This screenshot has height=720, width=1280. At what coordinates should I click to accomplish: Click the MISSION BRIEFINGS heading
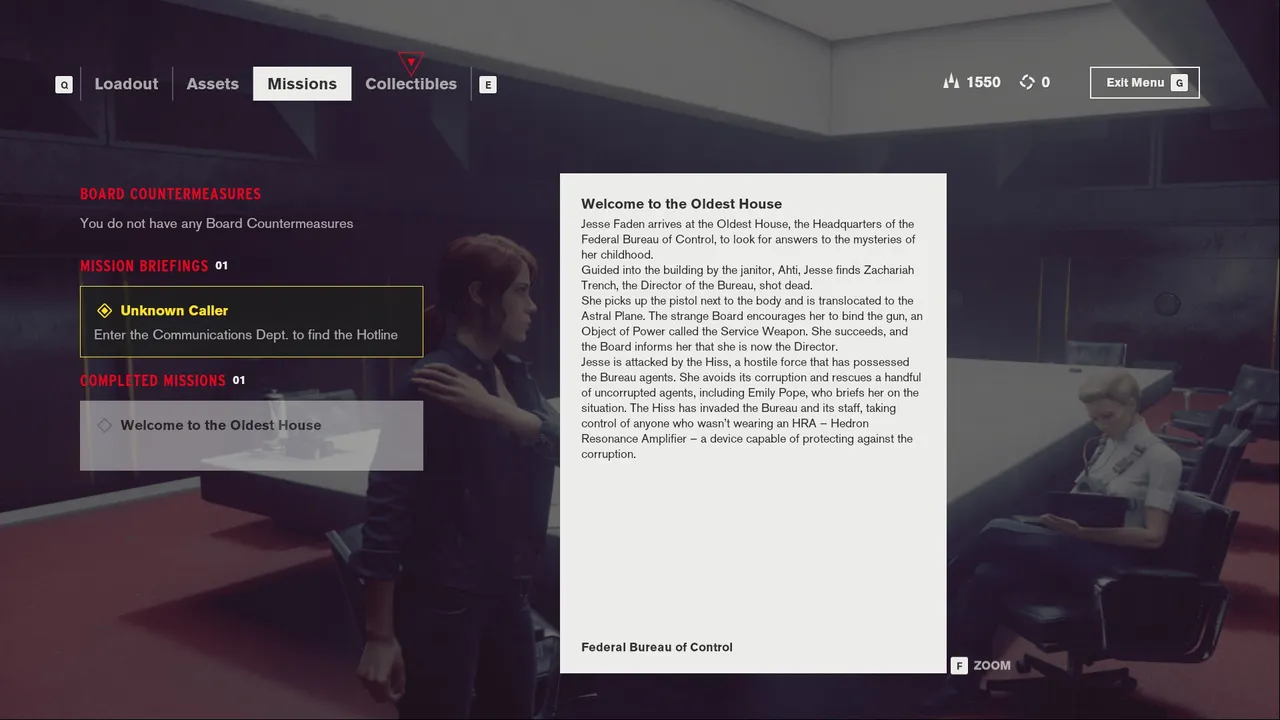[144, 266]
